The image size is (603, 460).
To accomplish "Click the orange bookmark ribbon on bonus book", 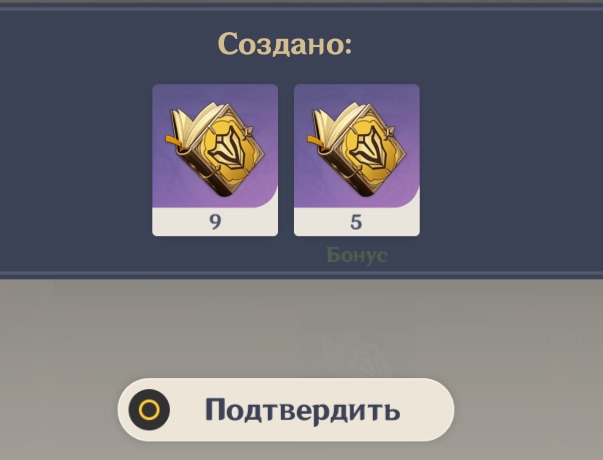I will click(x=317, y=141).
